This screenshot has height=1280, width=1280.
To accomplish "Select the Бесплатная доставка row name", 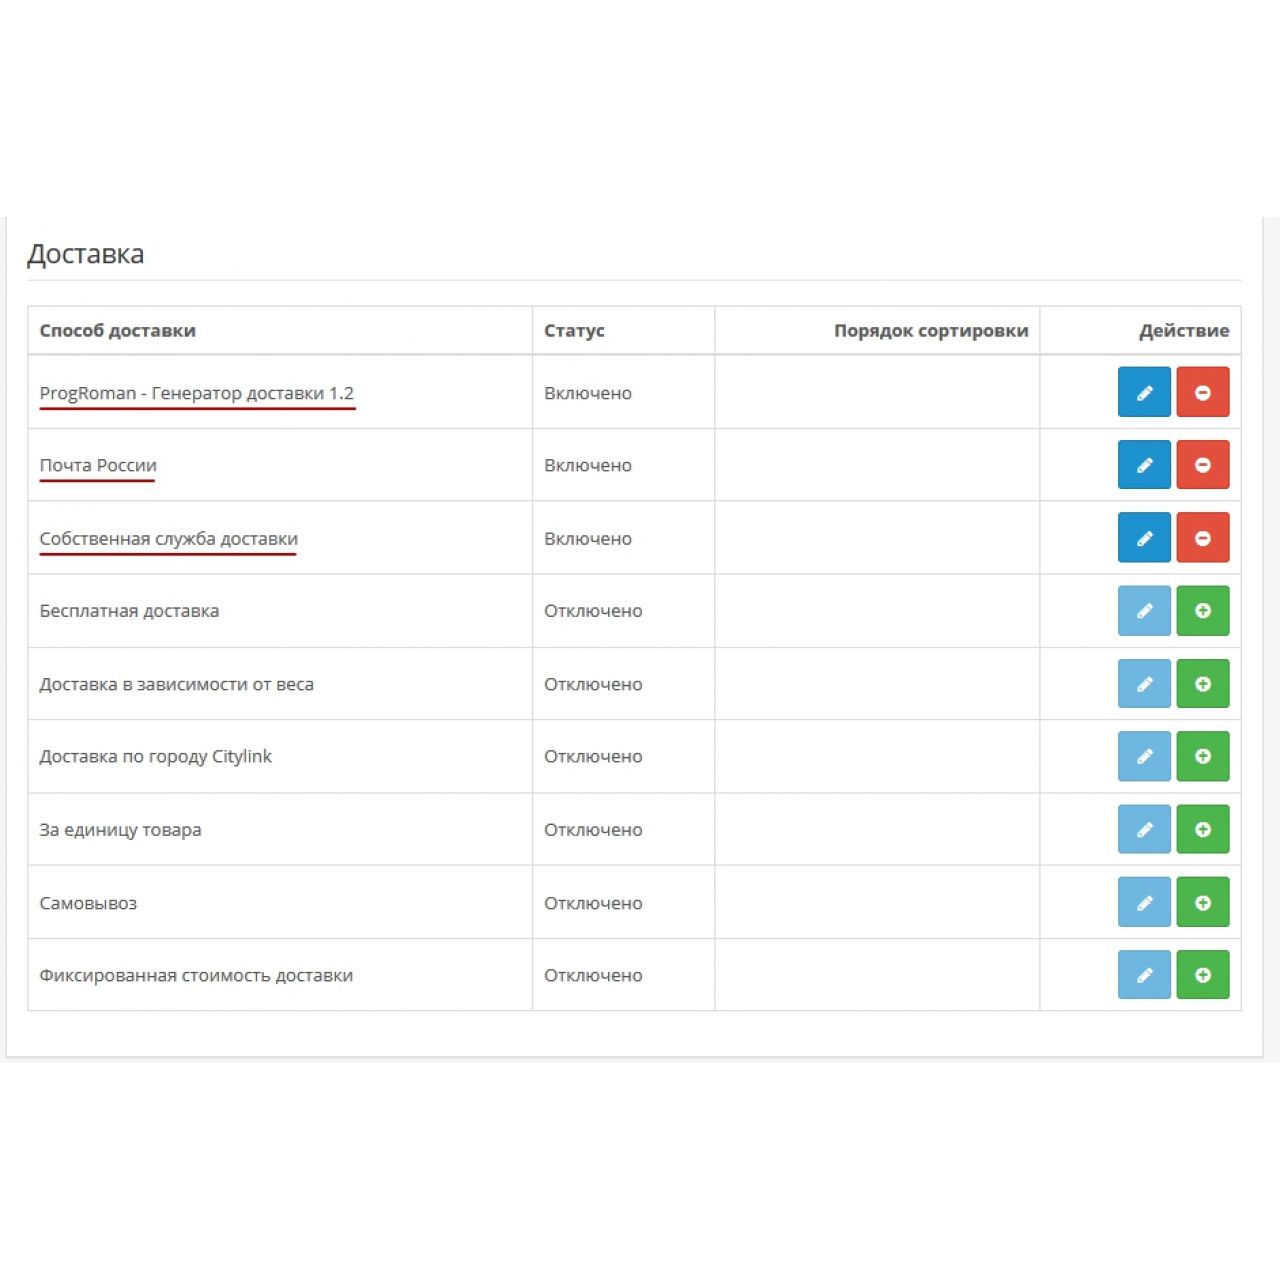I will [x=129, y=611].
